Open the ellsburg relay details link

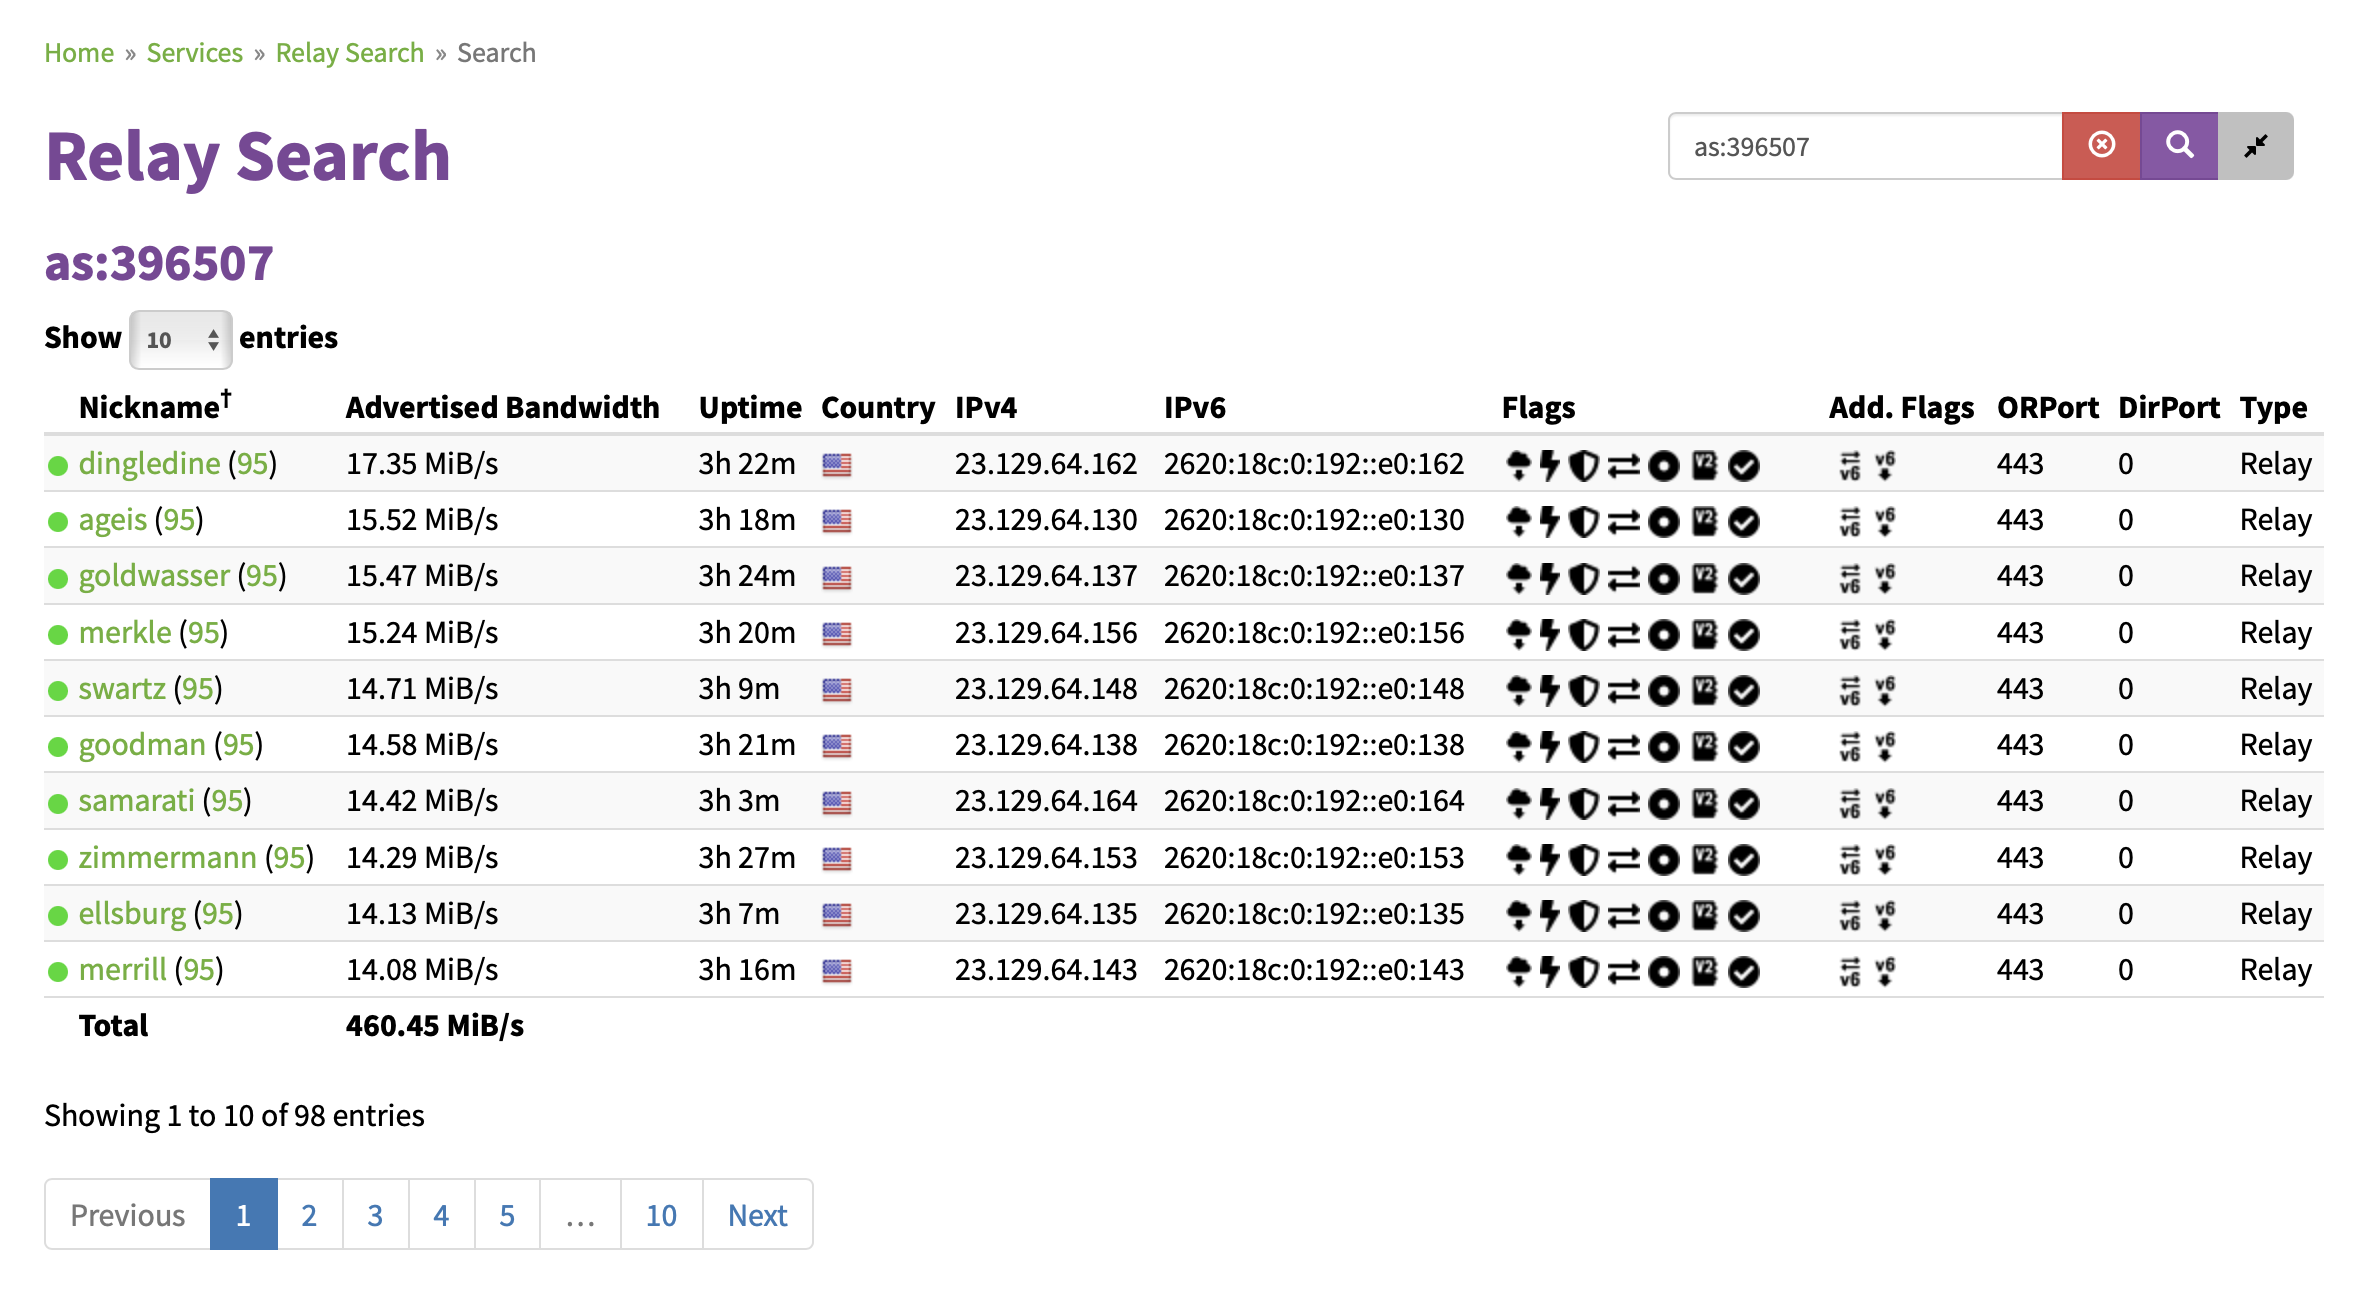click(x=132, y=914)
